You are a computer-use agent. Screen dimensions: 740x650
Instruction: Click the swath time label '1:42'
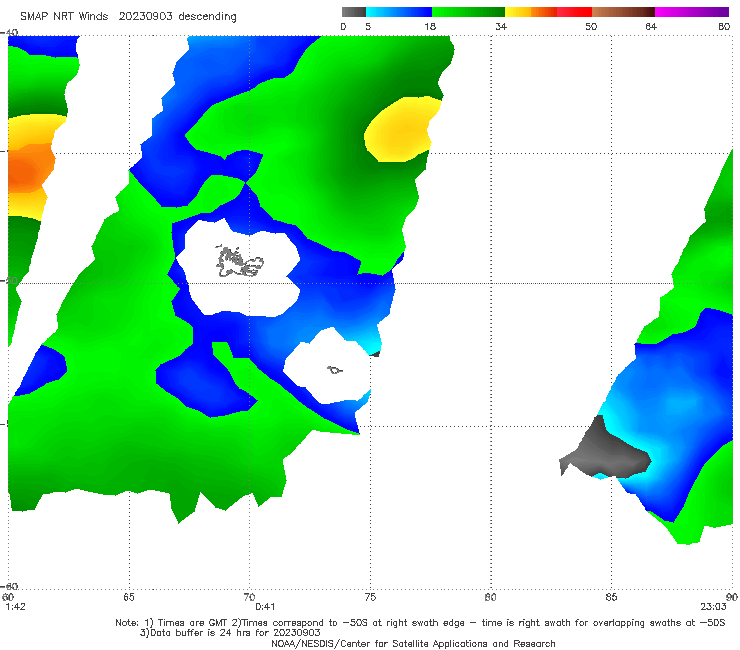[x=15, y=607]
